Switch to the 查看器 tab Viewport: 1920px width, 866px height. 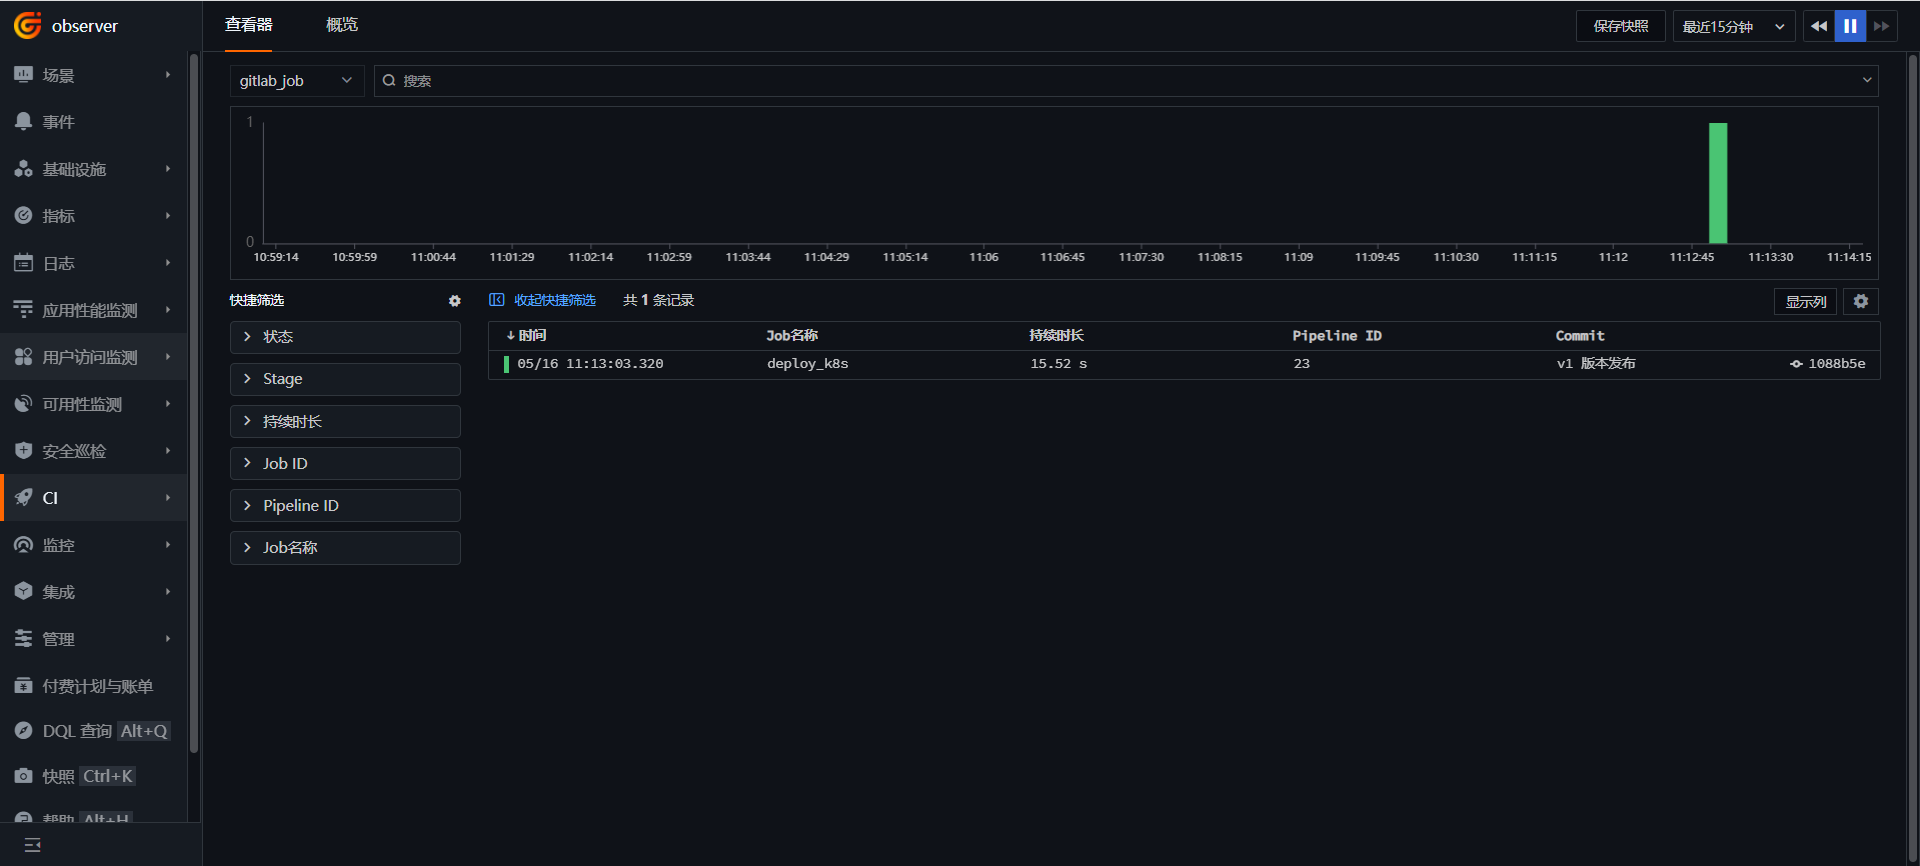tap(248, 25)
